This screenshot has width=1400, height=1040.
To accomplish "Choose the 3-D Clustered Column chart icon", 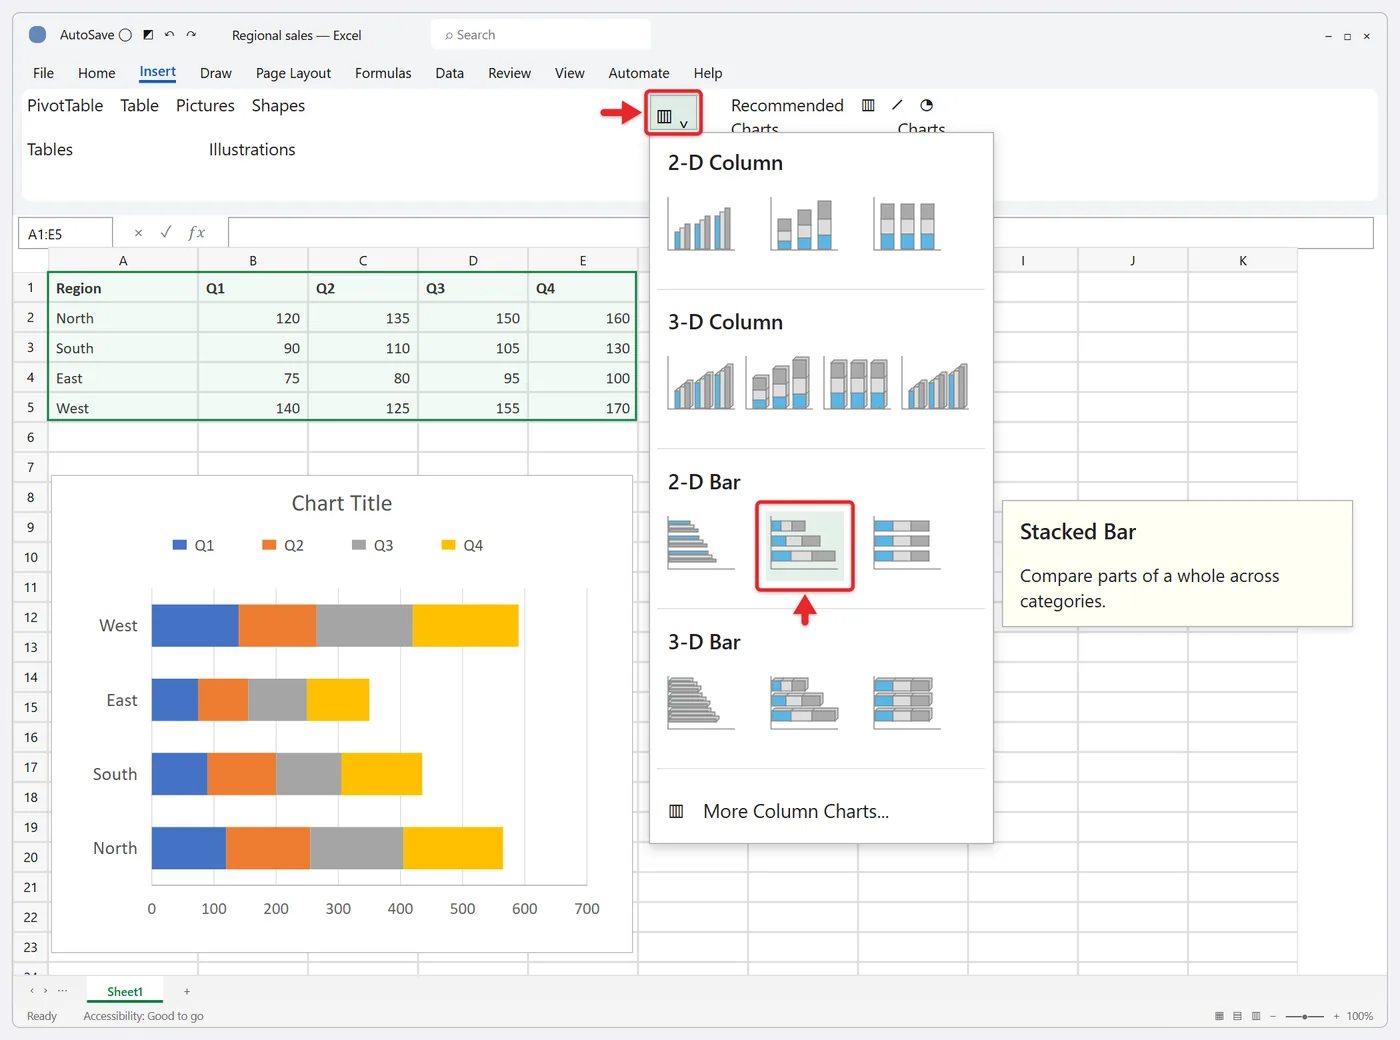I will click(x=701, y=383).
